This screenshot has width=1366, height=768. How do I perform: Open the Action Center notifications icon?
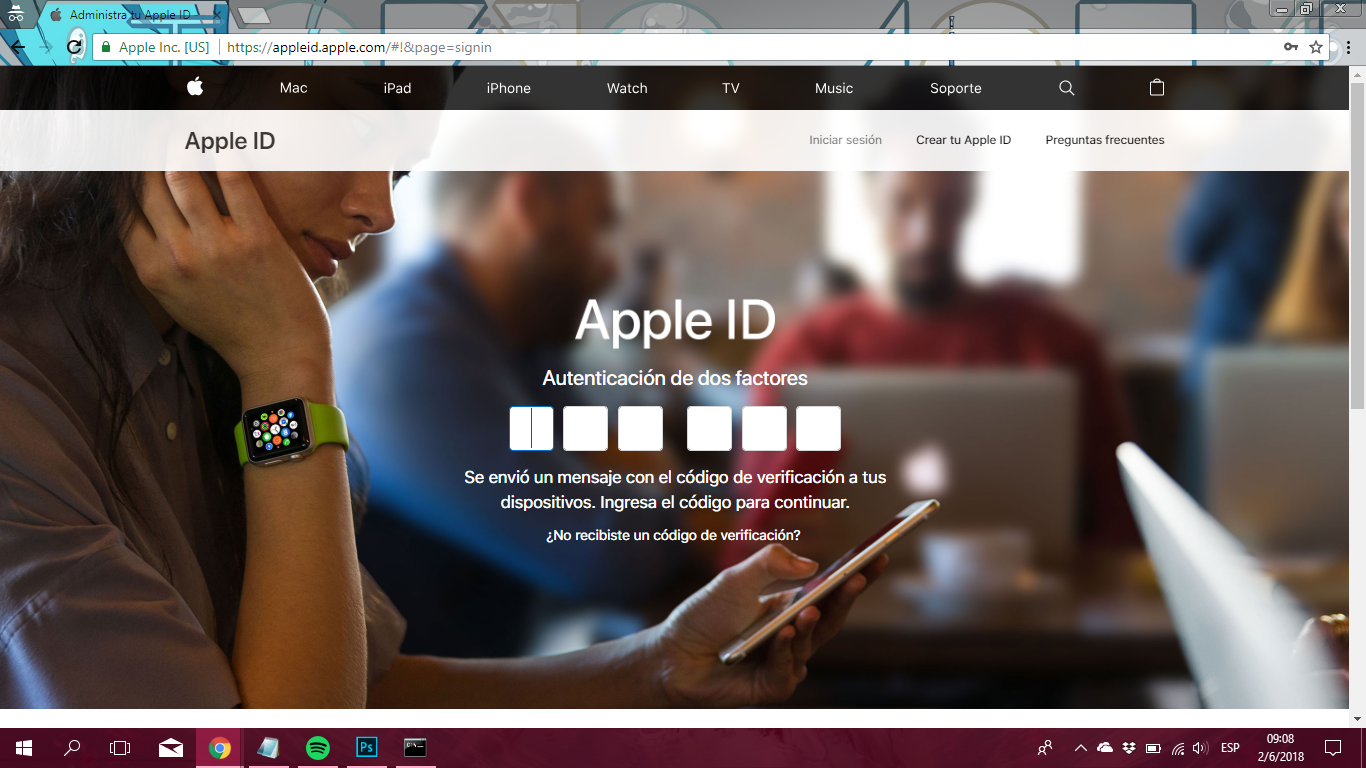(1333, 748)
